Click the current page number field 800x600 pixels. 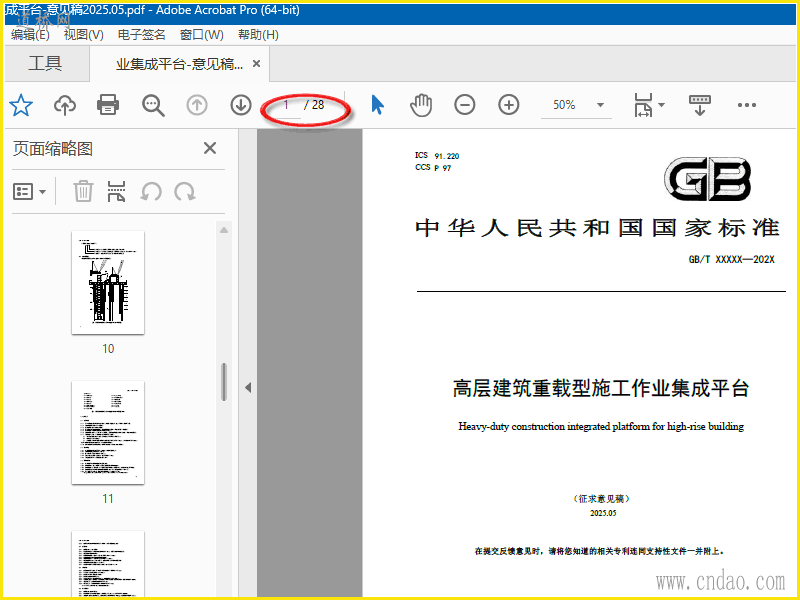click(x=287, y=105)
